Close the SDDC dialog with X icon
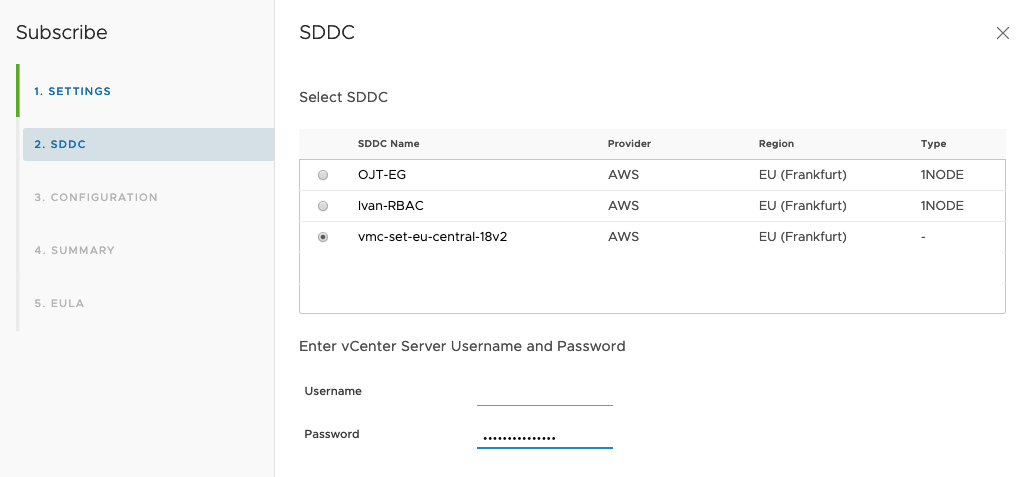This screenshot has height=477, width=1027. tap(1003, 33)
